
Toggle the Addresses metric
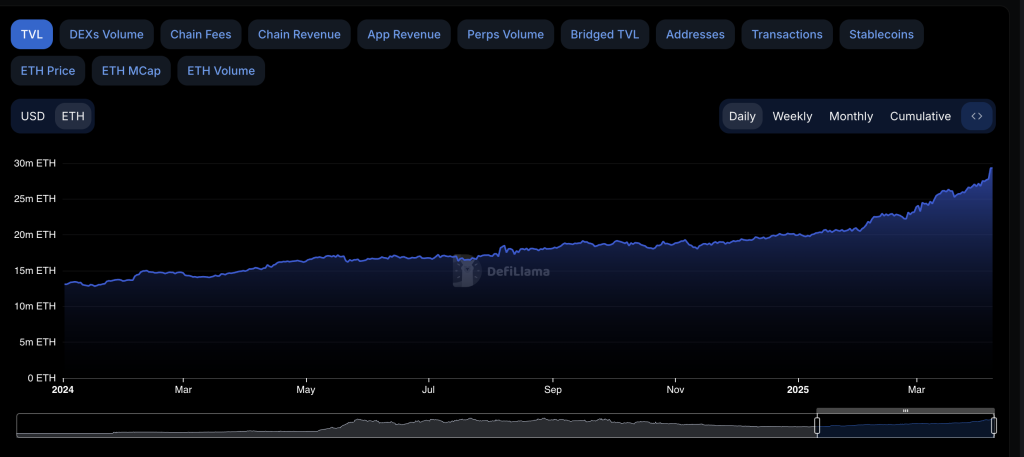point(695,34)
